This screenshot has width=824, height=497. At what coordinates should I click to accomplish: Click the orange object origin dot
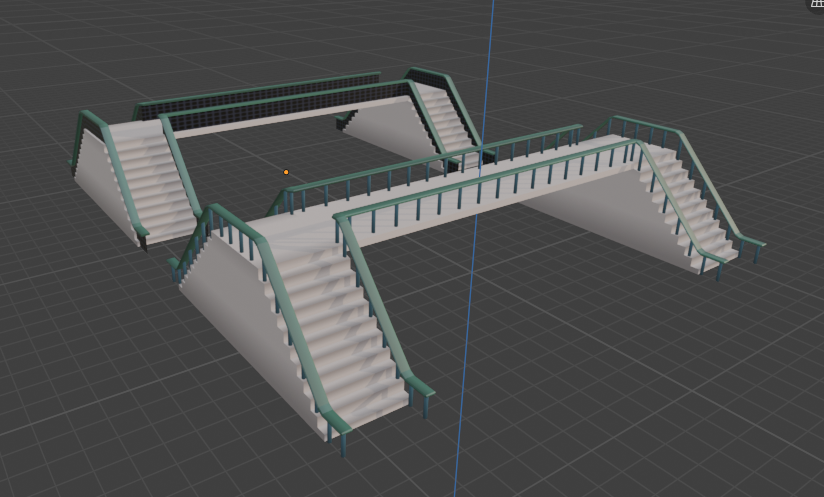[286, 172]
